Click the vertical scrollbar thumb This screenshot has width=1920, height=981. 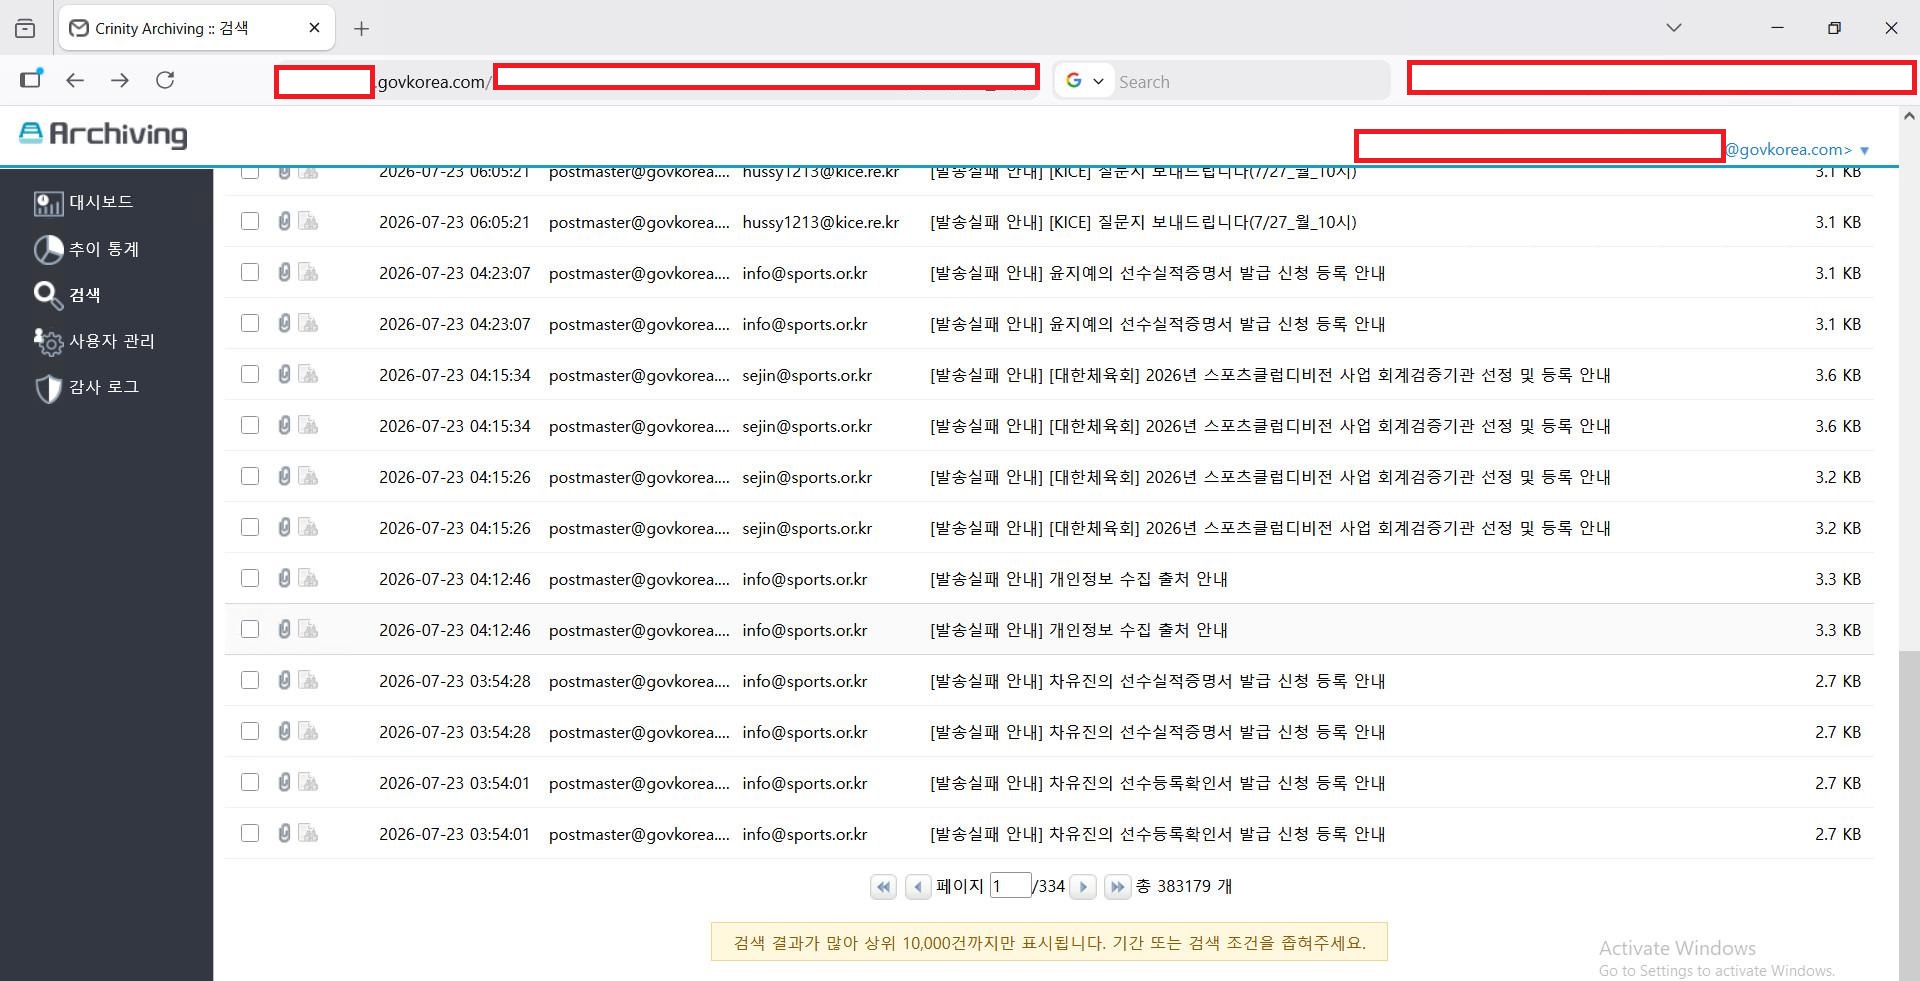tap(1909, 815)
